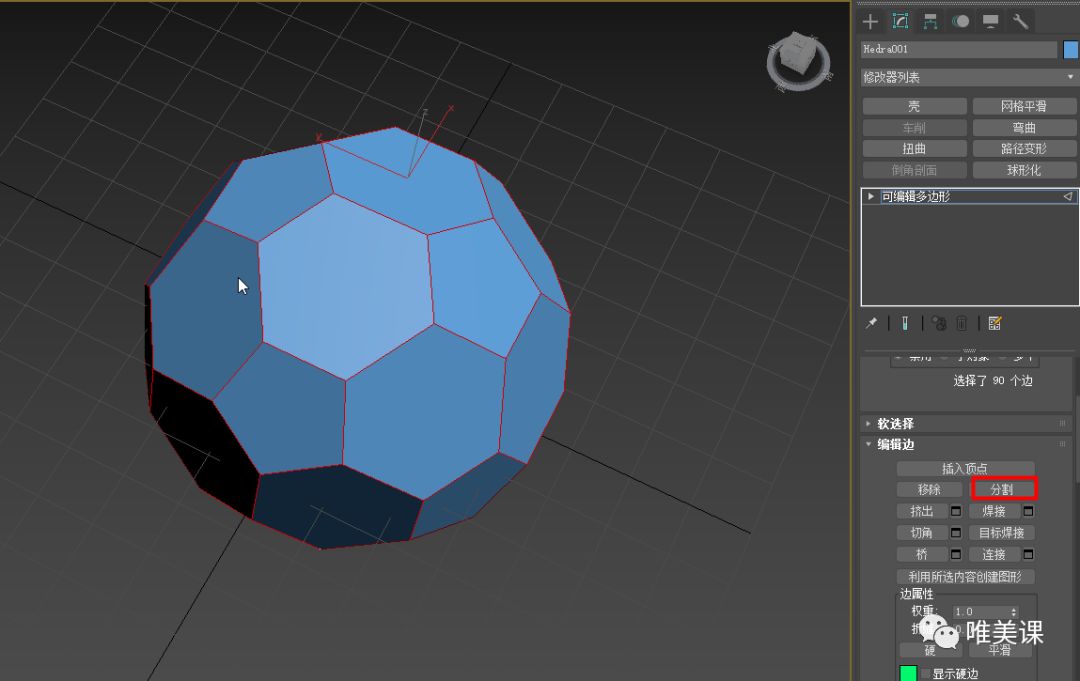The width and height of the screenshot is (1080, 681).
Task: Click the Remove Modifier trash icon
Action: click(961, 322)
